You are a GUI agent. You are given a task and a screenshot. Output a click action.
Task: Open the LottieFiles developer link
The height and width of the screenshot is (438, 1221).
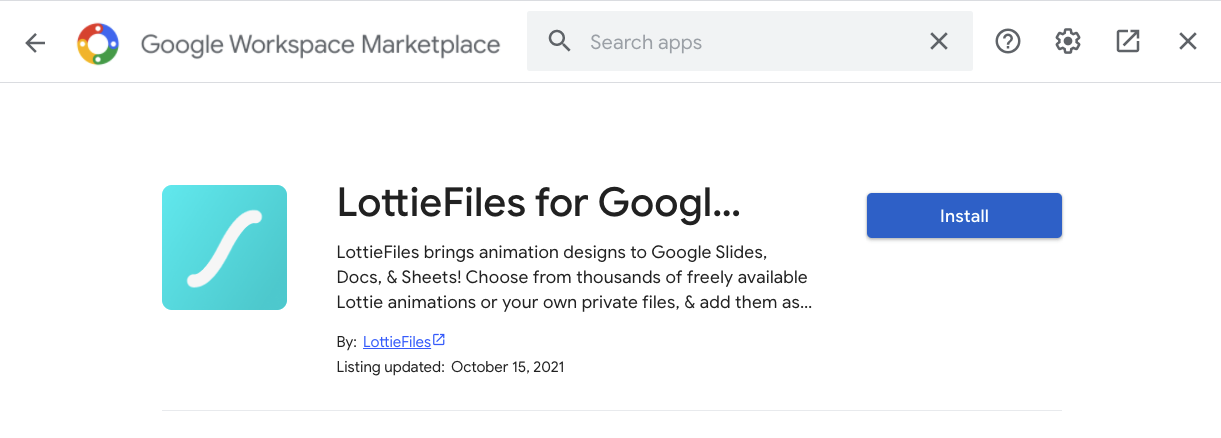[396, 342]
